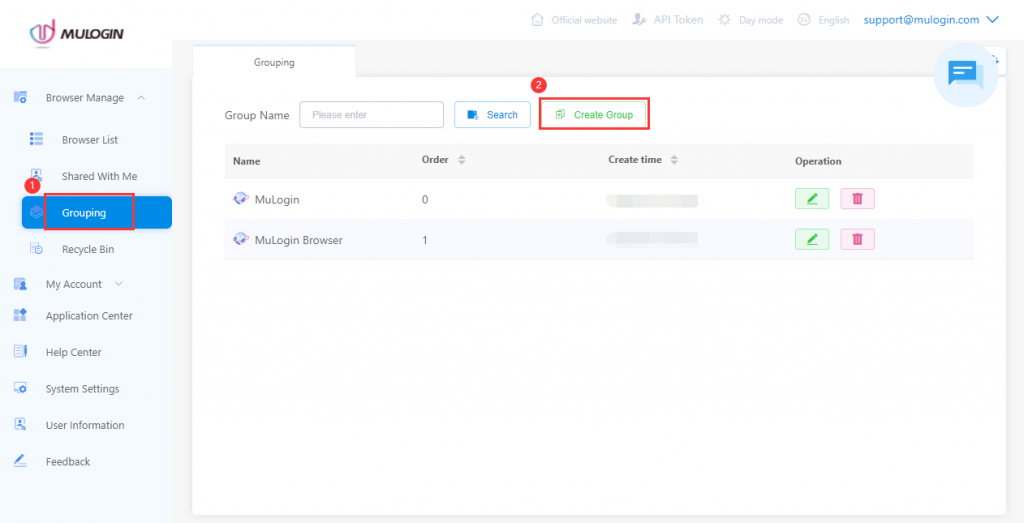Click the Browser Manage sidebar icon
Viewport: 1024px width, 523px height.
pos(20,97)
